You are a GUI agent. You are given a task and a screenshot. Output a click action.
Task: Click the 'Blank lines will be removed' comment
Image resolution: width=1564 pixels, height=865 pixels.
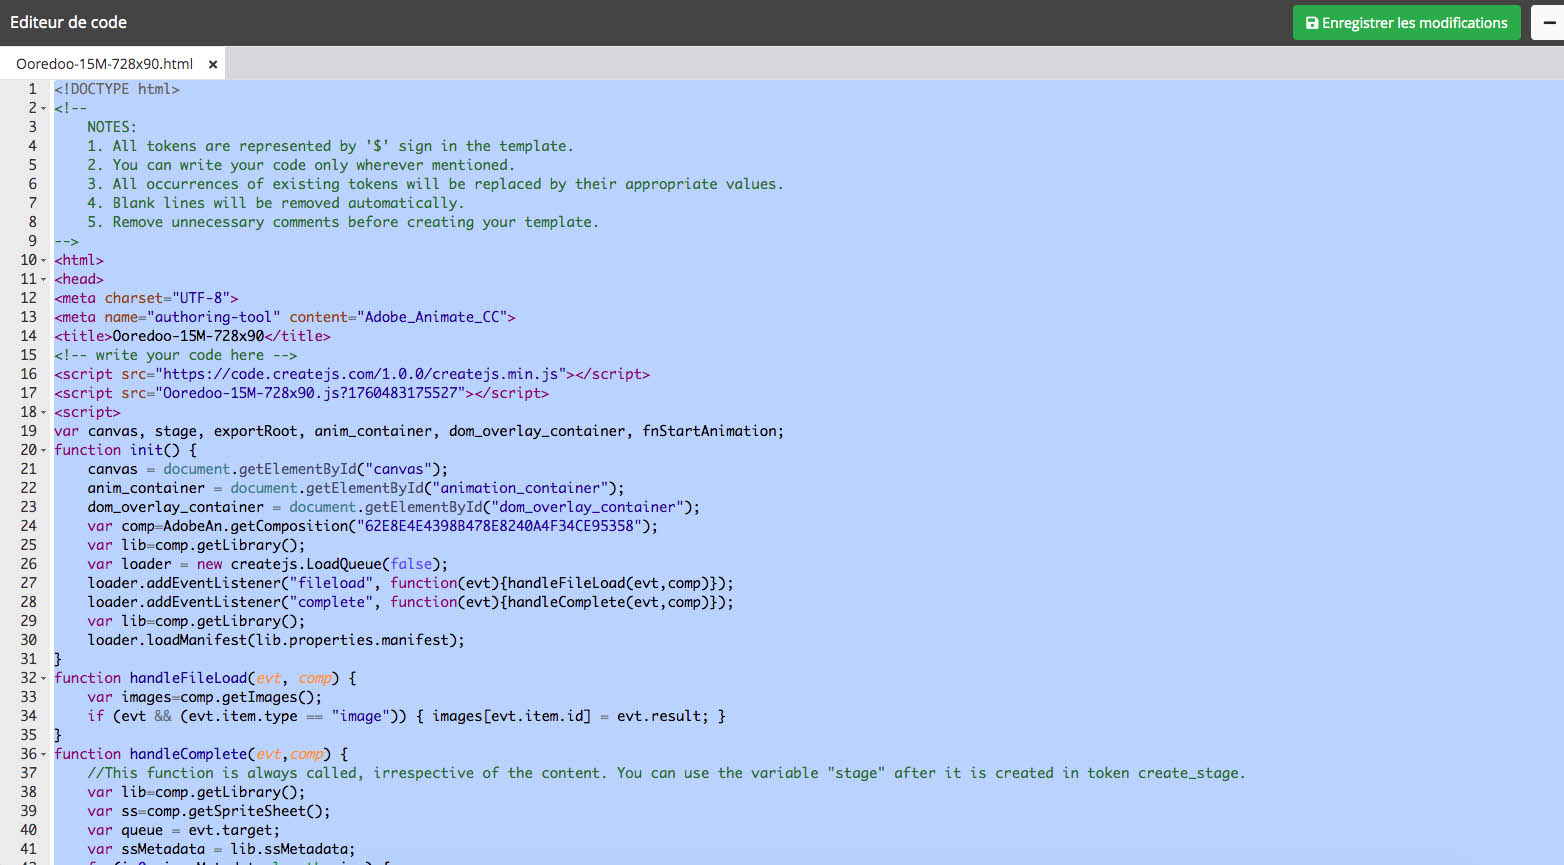coord(276,203)
